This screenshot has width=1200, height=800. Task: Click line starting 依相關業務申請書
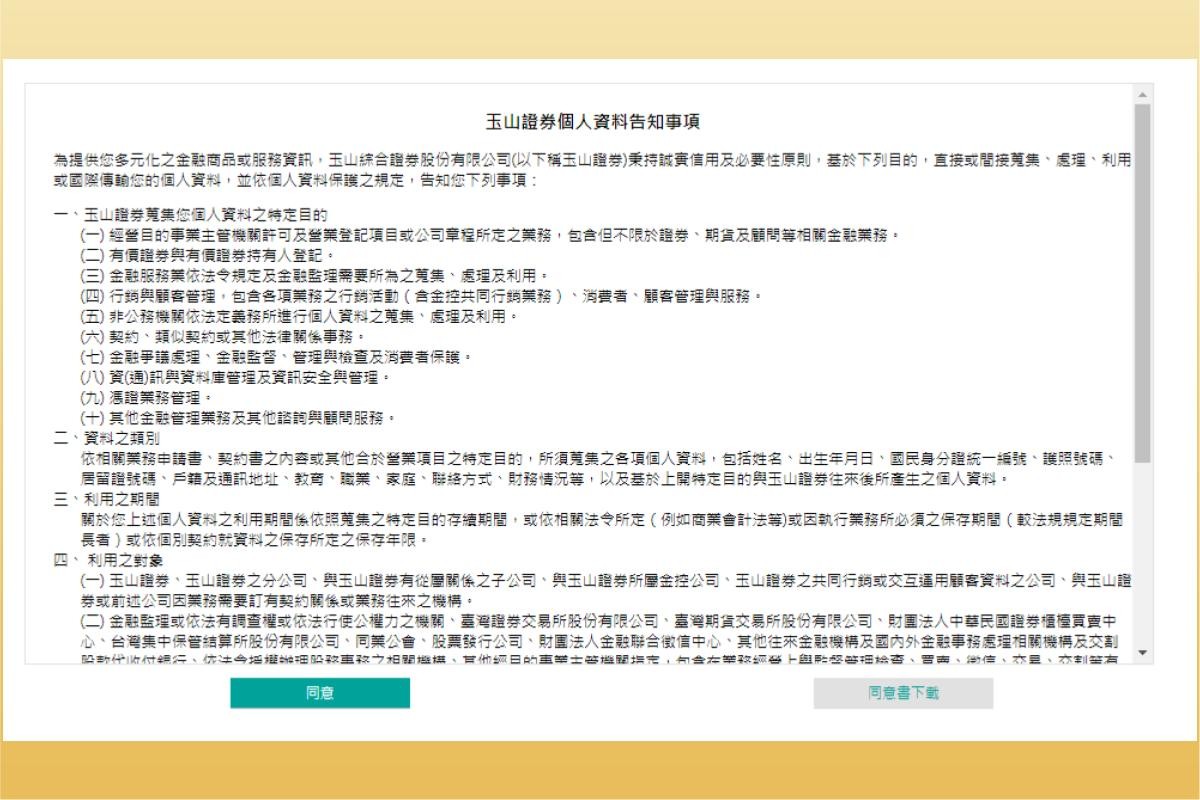click(x=599, y=458)
